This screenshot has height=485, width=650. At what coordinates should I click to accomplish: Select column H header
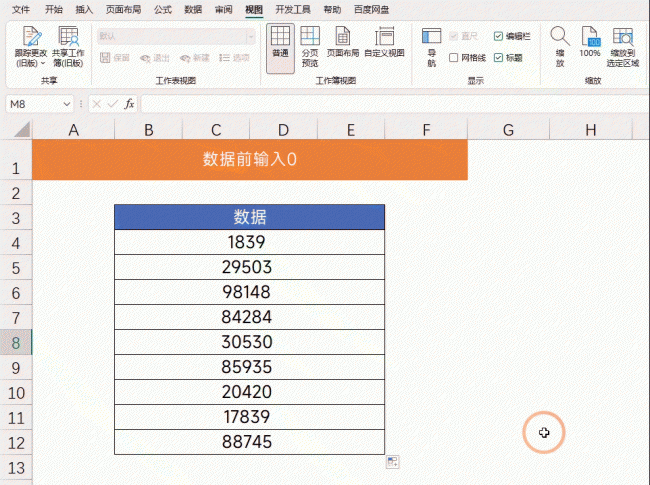[591, 130]
